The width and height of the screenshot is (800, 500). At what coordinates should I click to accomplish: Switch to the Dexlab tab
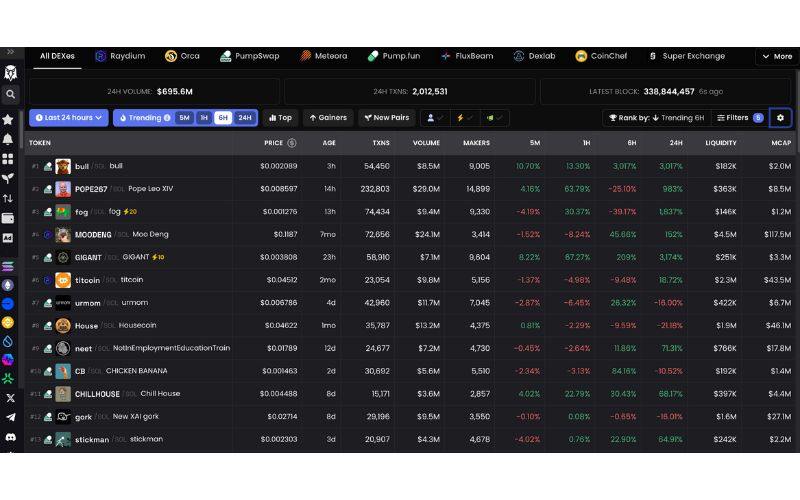pyautogui.click(x=534, y=56)
